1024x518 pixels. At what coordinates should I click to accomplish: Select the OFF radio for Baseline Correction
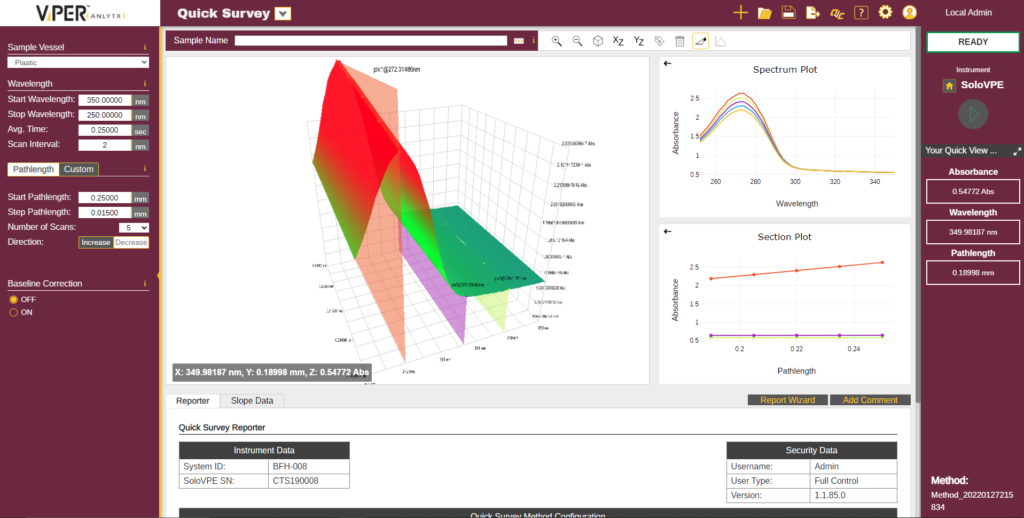14,299
